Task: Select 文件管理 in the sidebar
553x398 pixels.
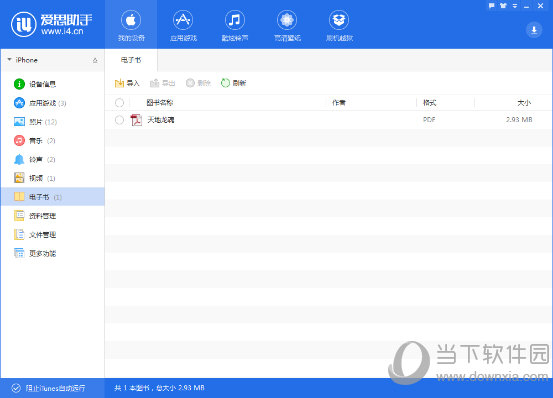Action: coord(53,234)
